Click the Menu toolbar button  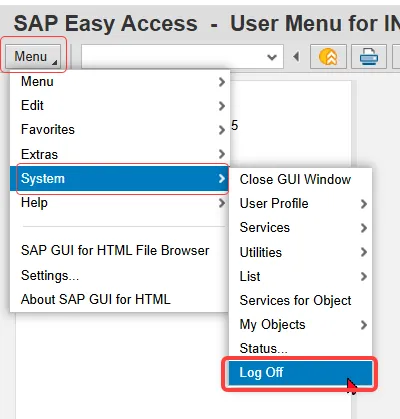point(33,56)
